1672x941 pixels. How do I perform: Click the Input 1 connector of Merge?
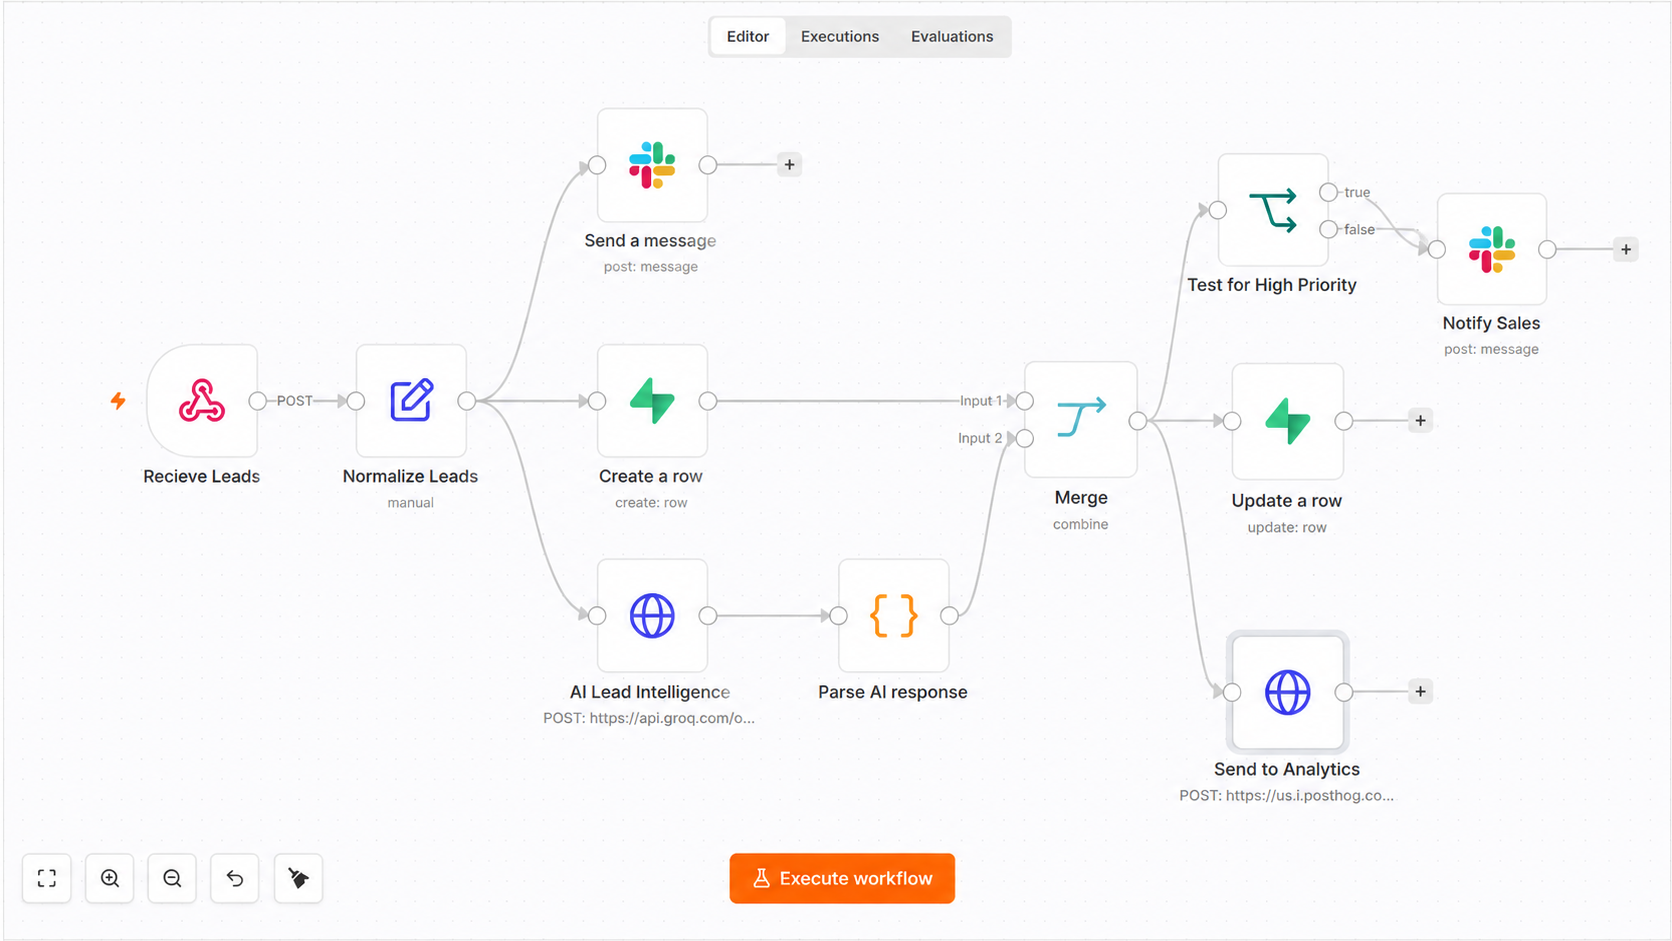[1025, 401]
